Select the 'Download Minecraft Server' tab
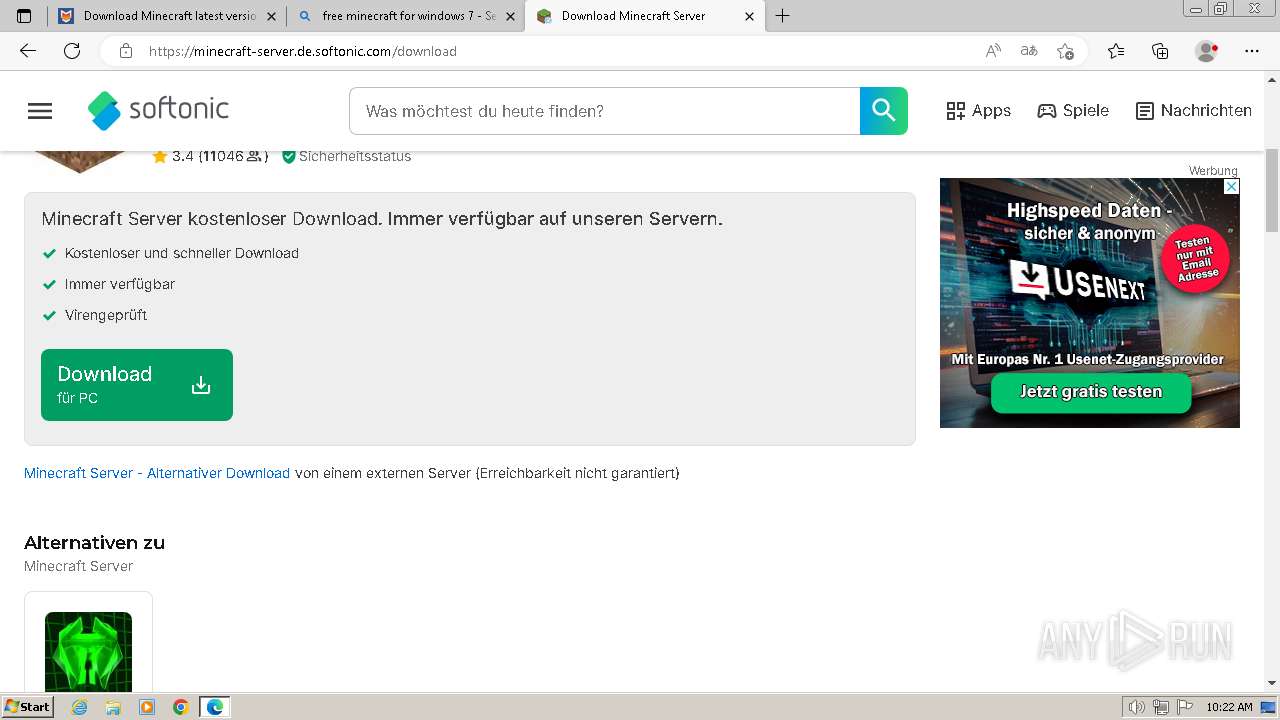Screen dimensions: 1280x720 point(644,16)
